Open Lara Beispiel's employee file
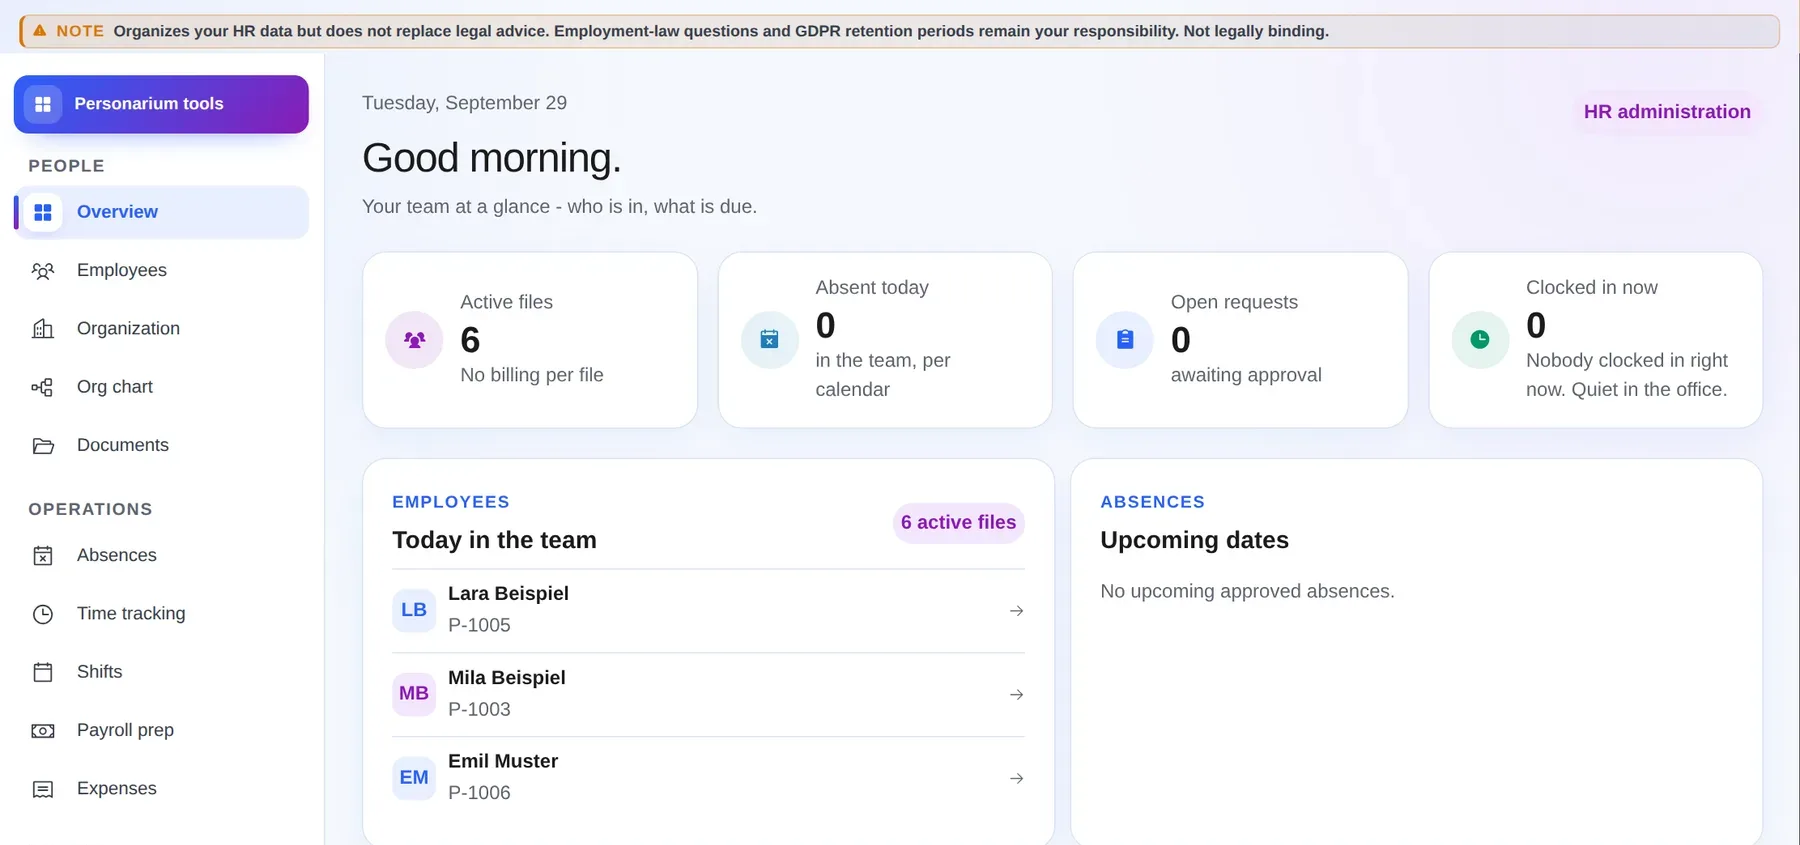This screenshot has height=845, width=1800. click(x=708, y=610)
